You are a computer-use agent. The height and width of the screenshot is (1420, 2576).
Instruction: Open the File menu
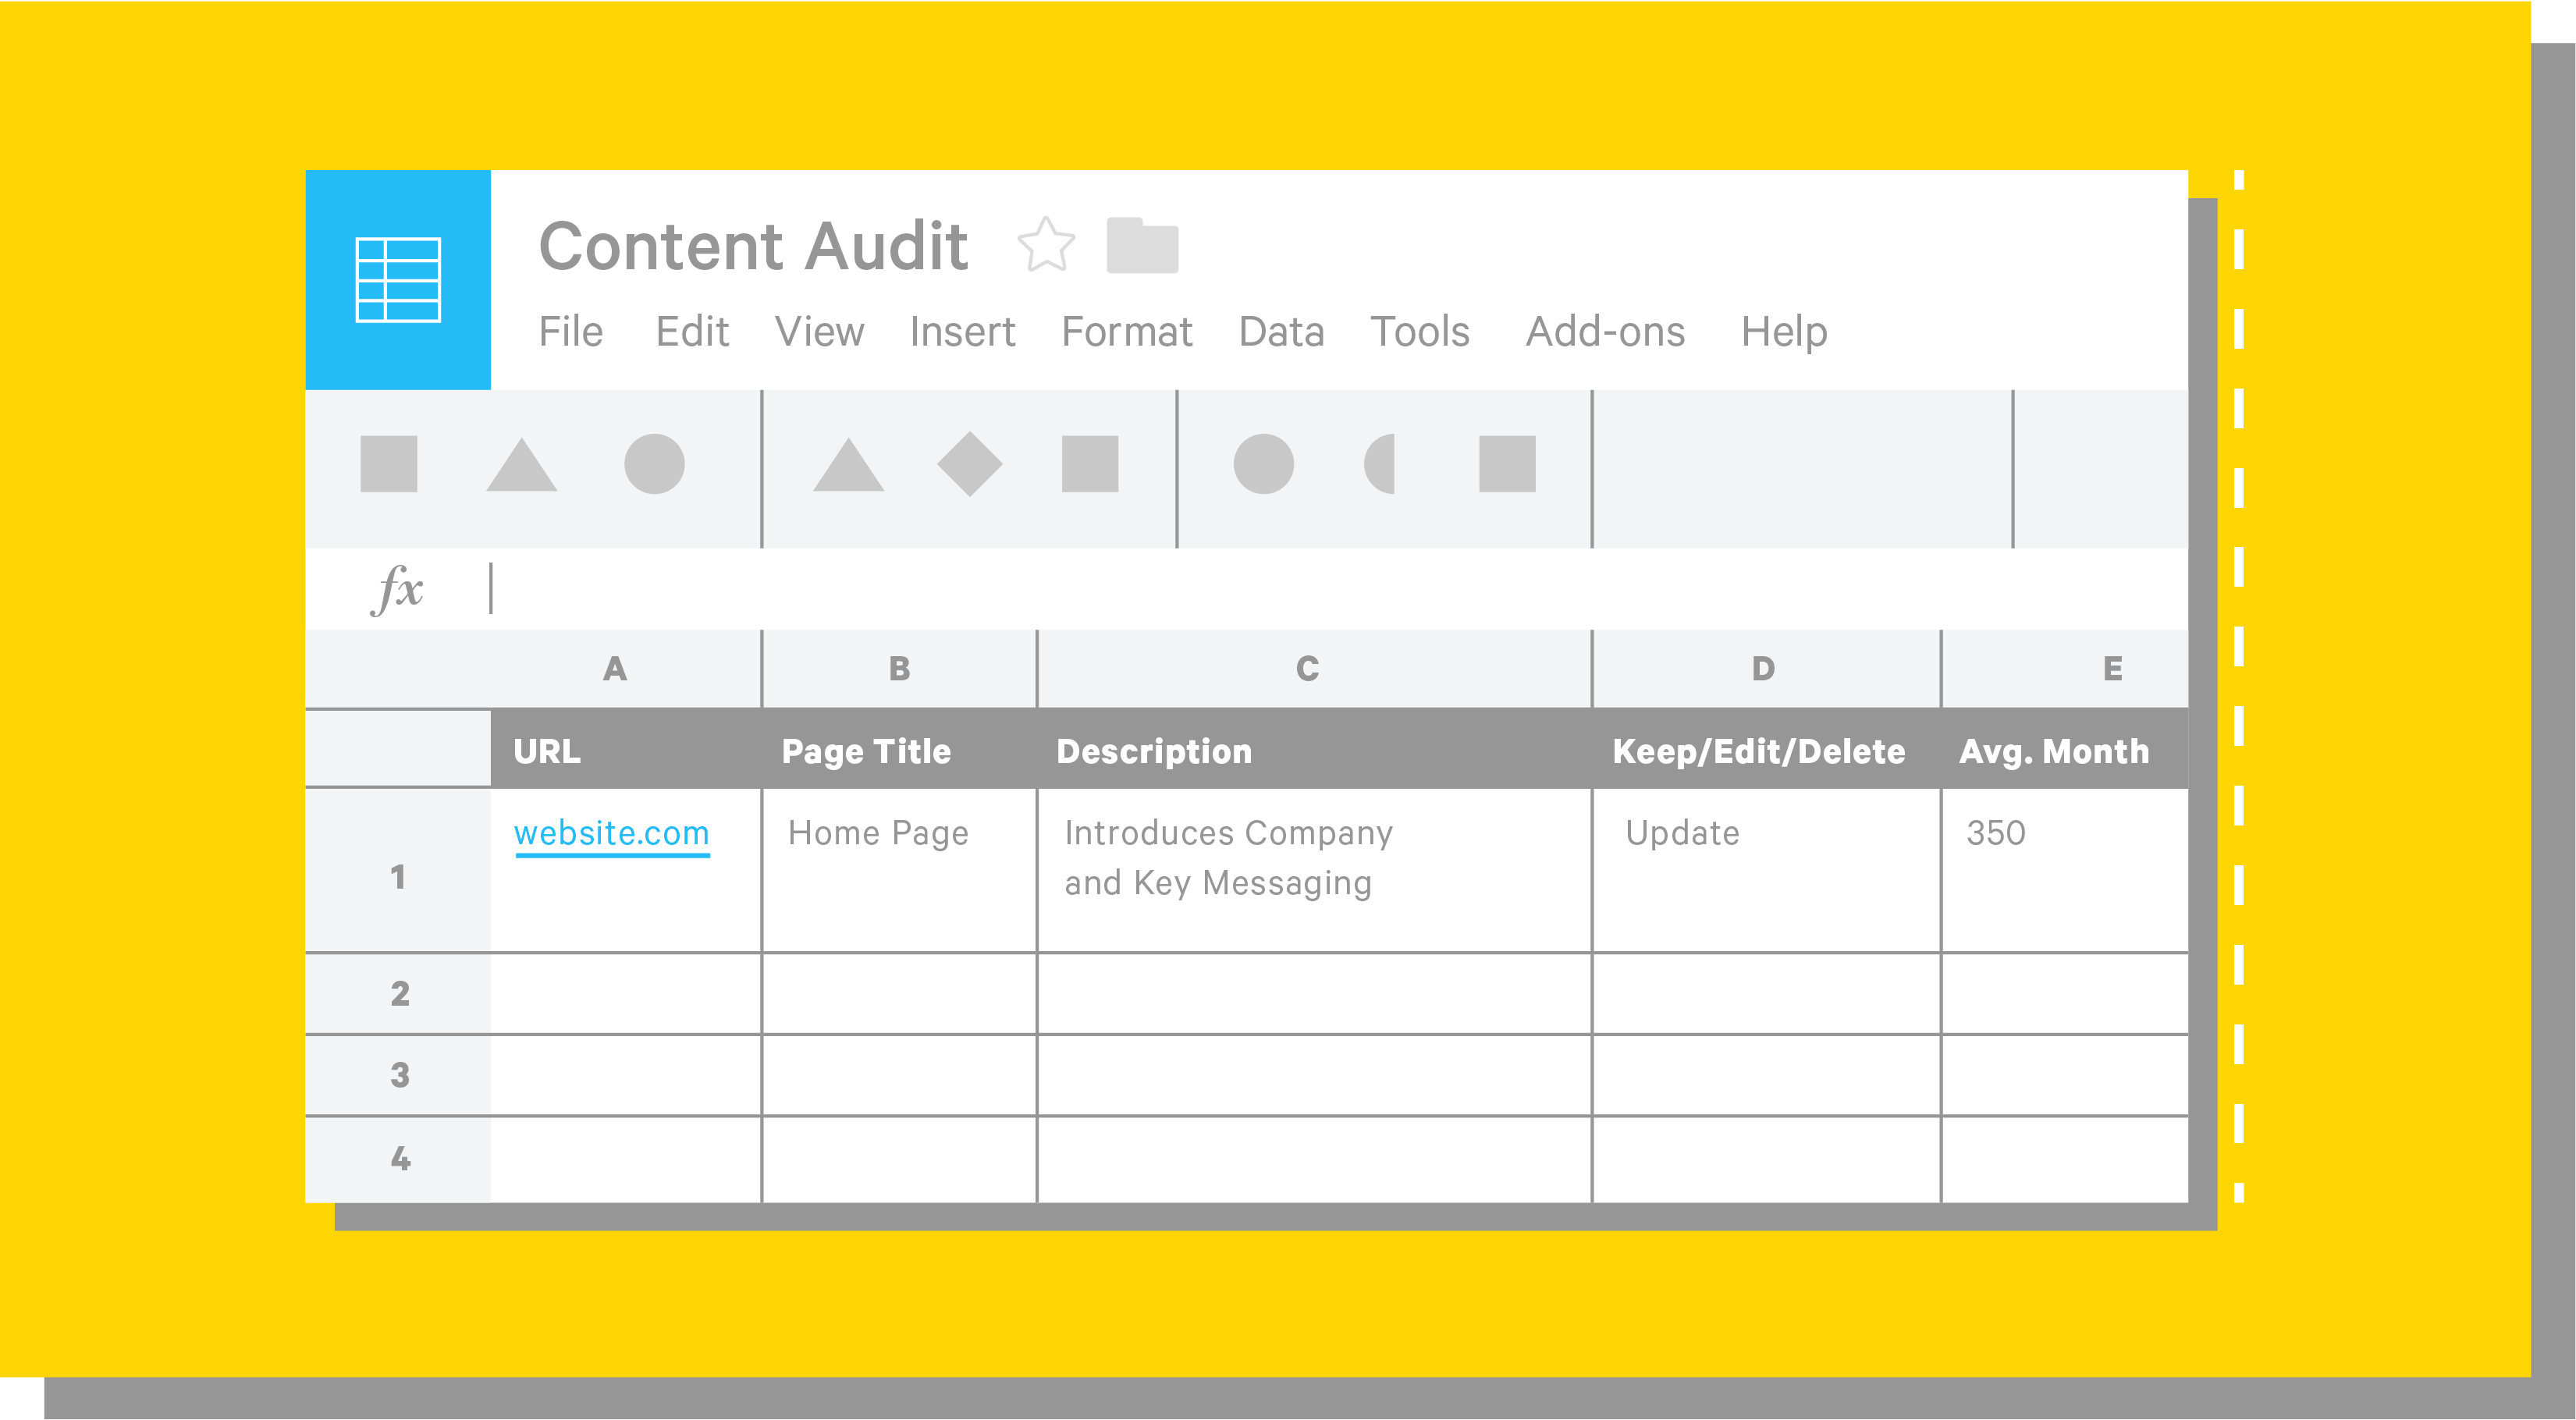pyautogui.click(x=570, y=332)
